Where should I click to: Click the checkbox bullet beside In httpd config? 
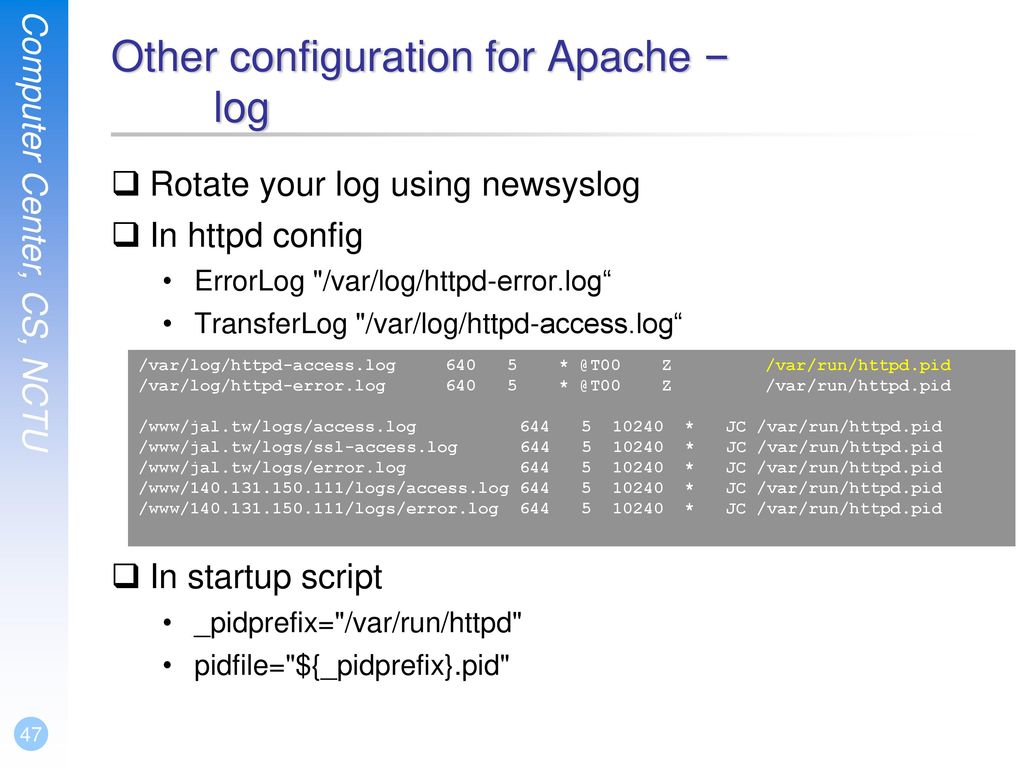[x=126, y=234]
